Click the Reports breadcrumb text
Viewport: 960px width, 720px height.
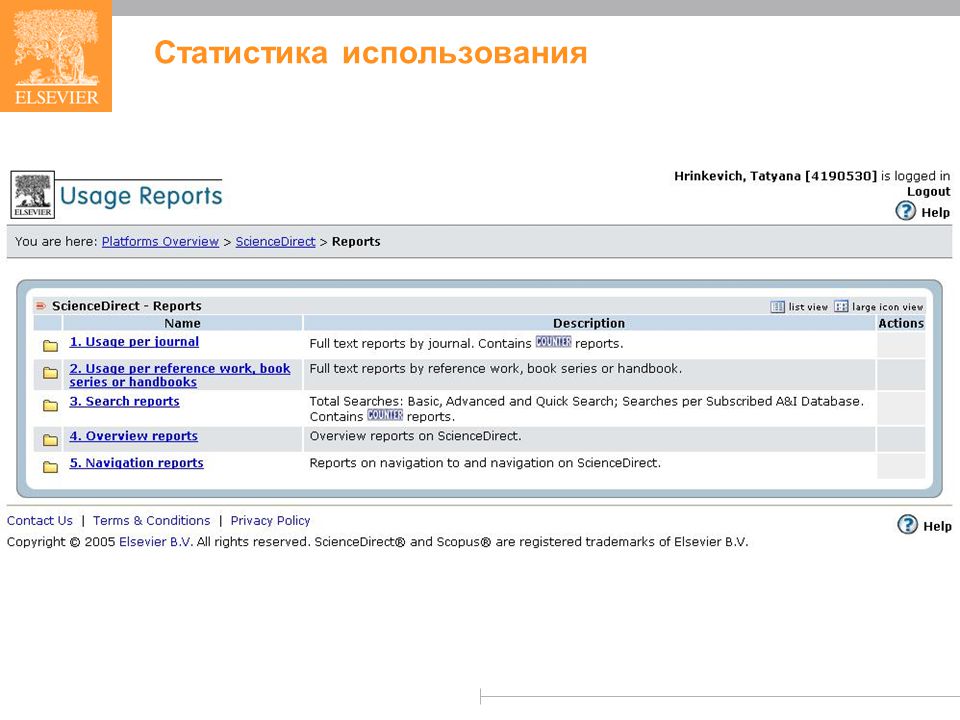[356, 241]
